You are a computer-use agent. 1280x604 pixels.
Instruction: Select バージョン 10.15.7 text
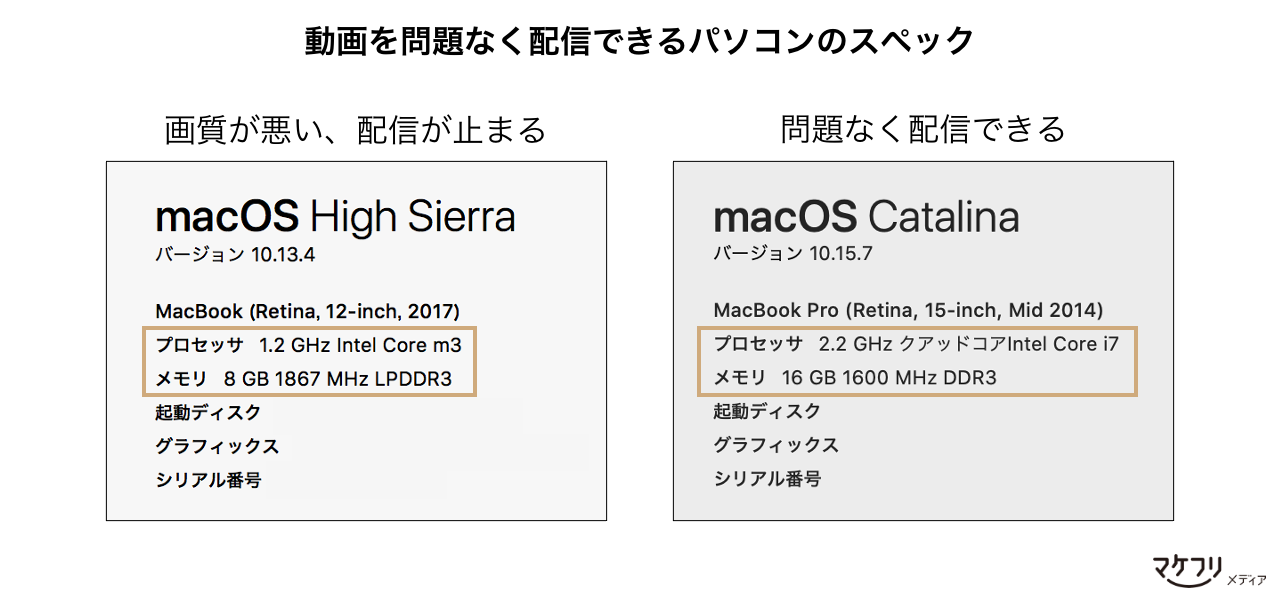[x=793, y=254]
